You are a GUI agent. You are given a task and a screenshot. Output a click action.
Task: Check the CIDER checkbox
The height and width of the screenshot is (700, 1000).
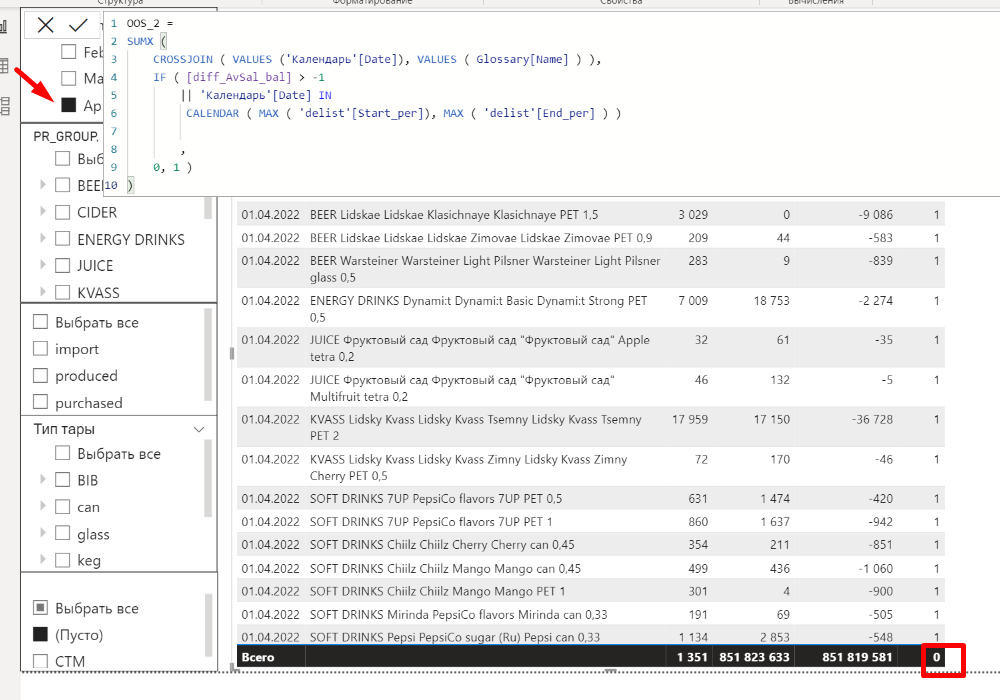click(x=62, y=212)
